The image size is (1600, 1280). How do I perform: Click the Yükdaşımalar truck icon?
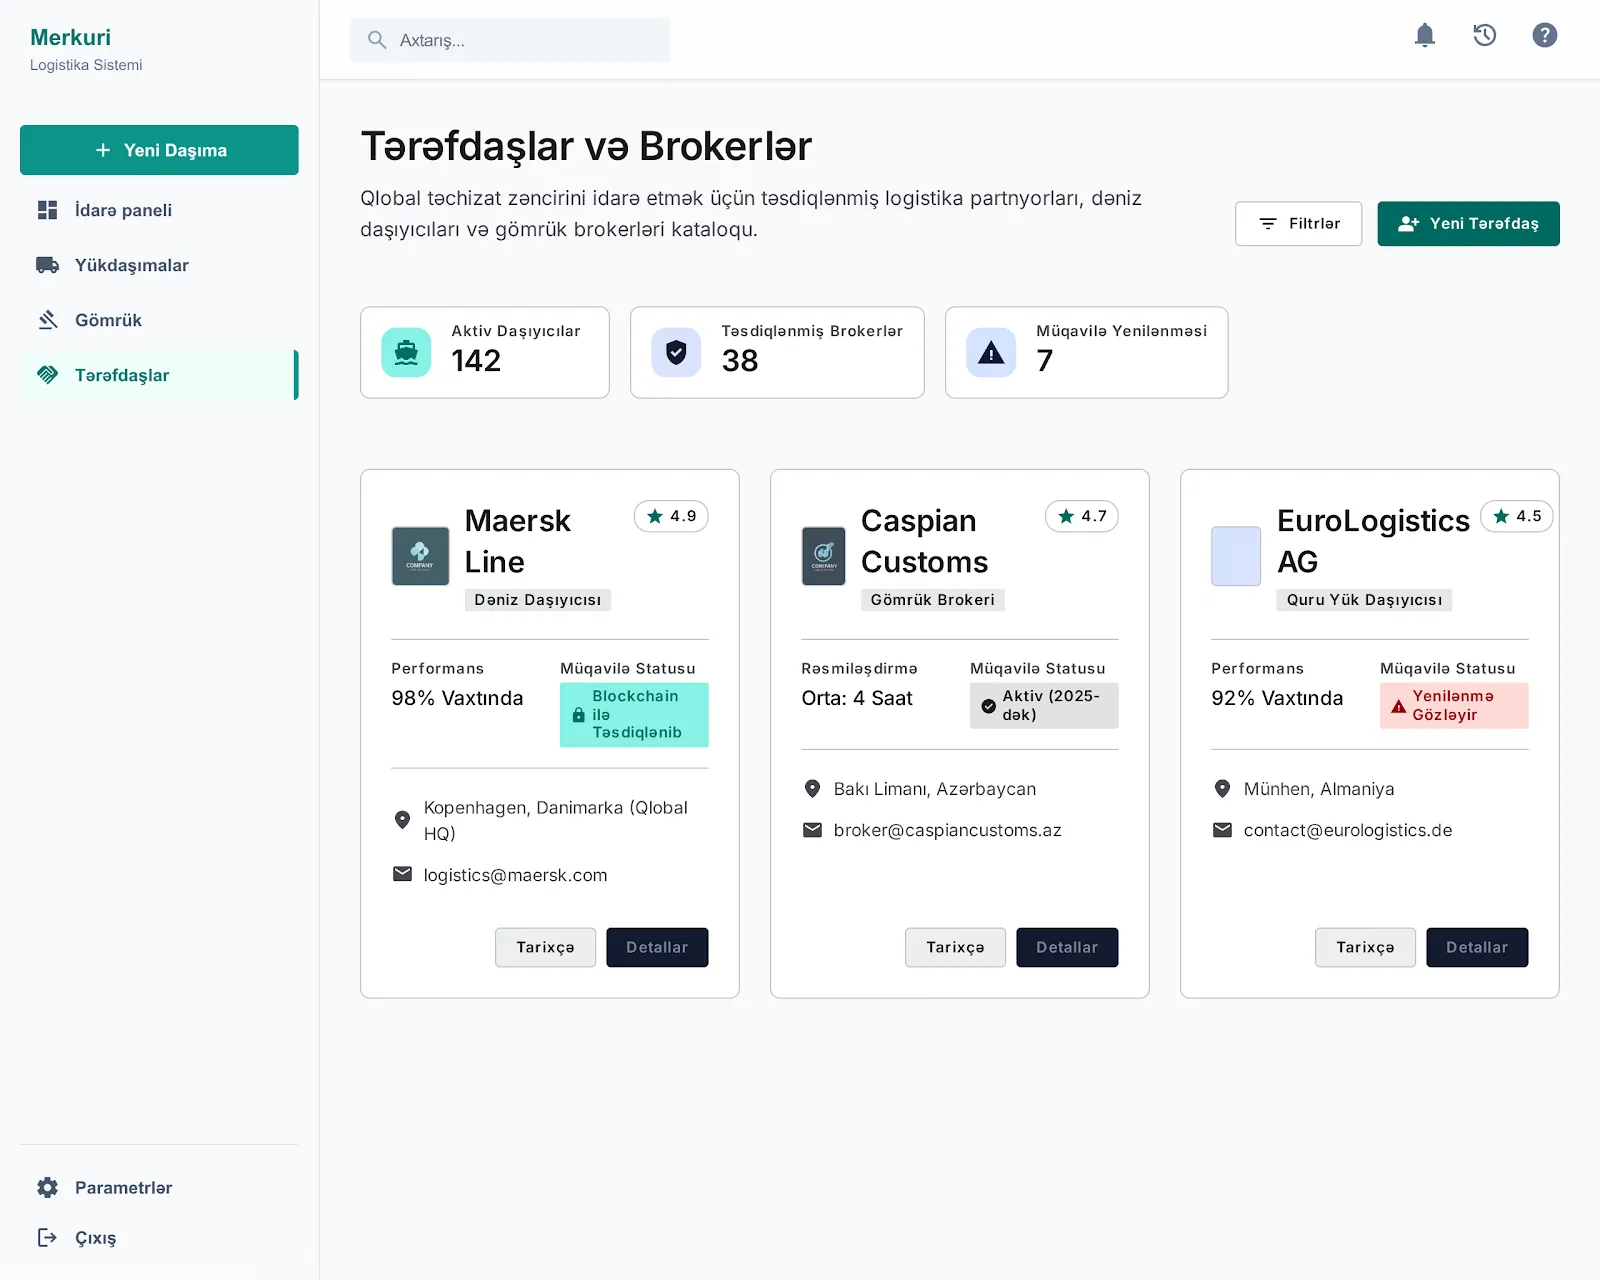point(47,265)
